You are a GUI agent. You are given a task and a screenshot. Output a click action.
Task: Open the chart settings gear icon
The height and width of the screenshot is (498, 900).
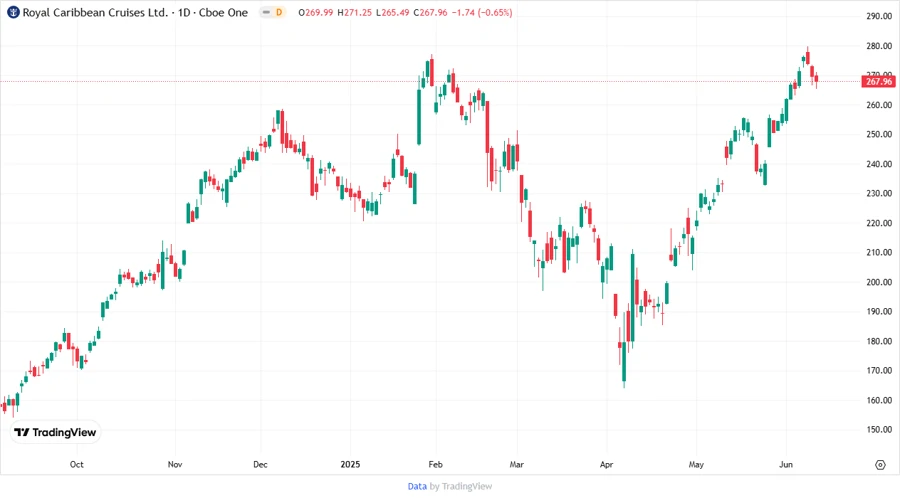click(880, 465)
